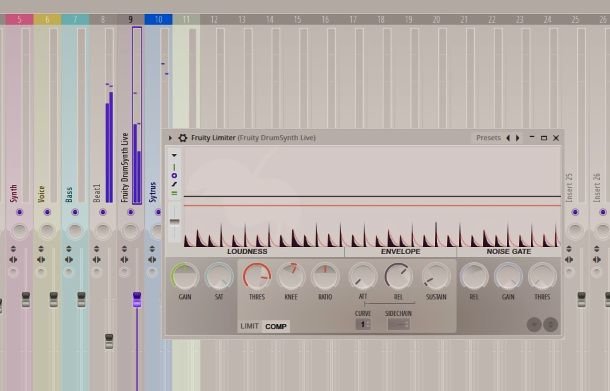Mute the Insert 25 mixer track
This screenshot has width=610, height=391.
[575, 212]
